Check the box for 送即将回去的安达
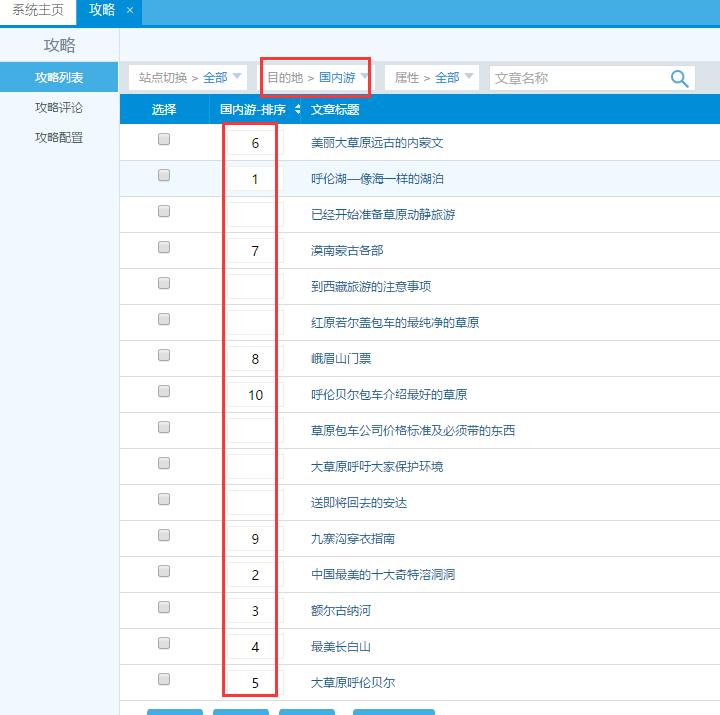Image resolution: width=720 pixels, height=715 pixels. click(164, 499)
